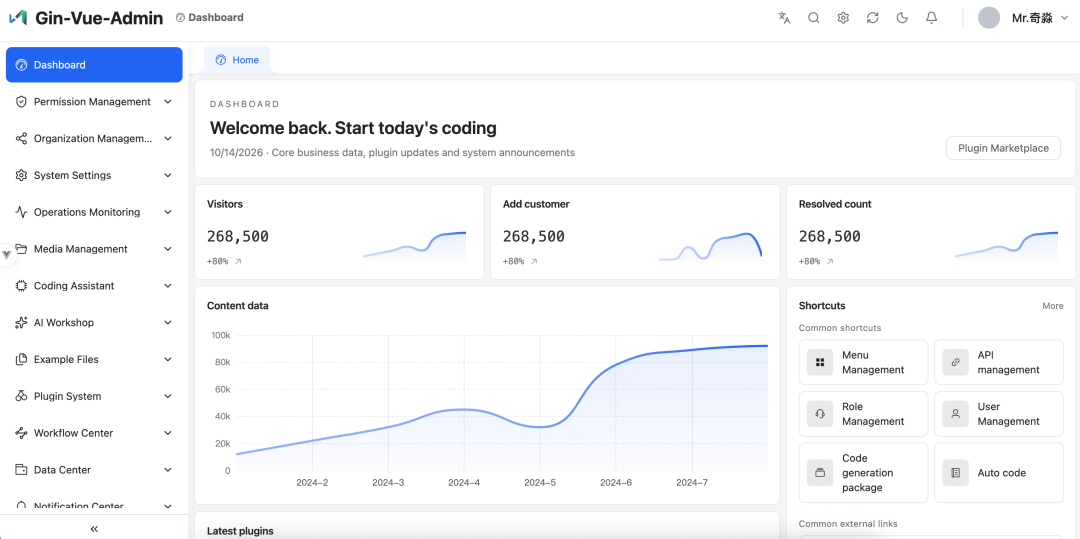This screenshot has width=1080, height=539.
Task: Click the Visitors sparkline chart
Action: tap(414, 246)
